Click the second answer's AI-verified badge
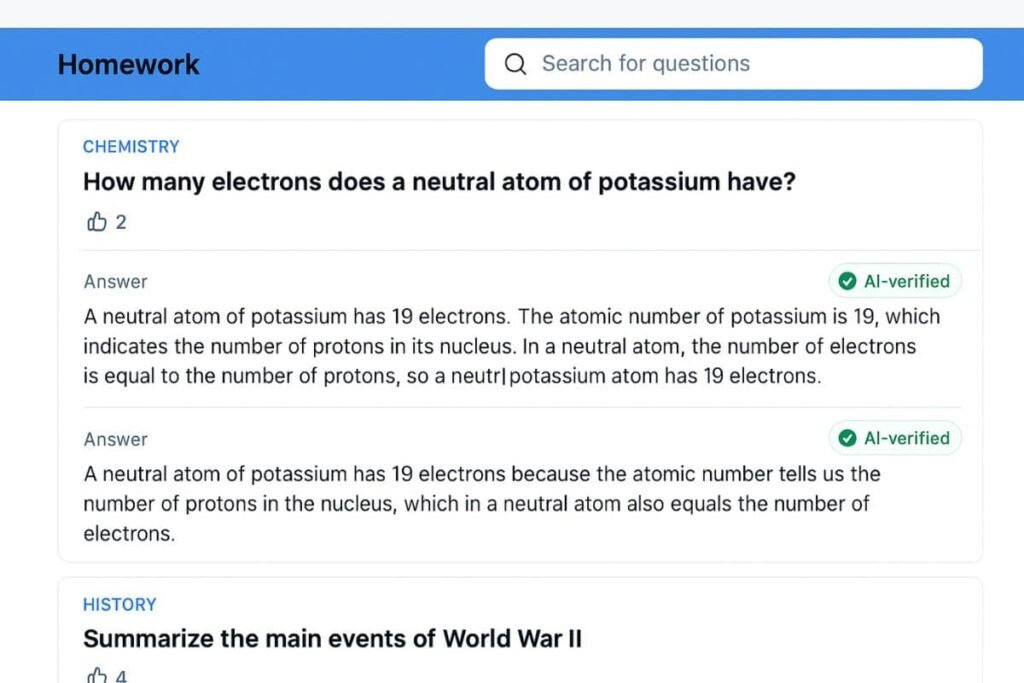Image resolution: width=1024 pixels, height=683 pixels. coord(895,438)
